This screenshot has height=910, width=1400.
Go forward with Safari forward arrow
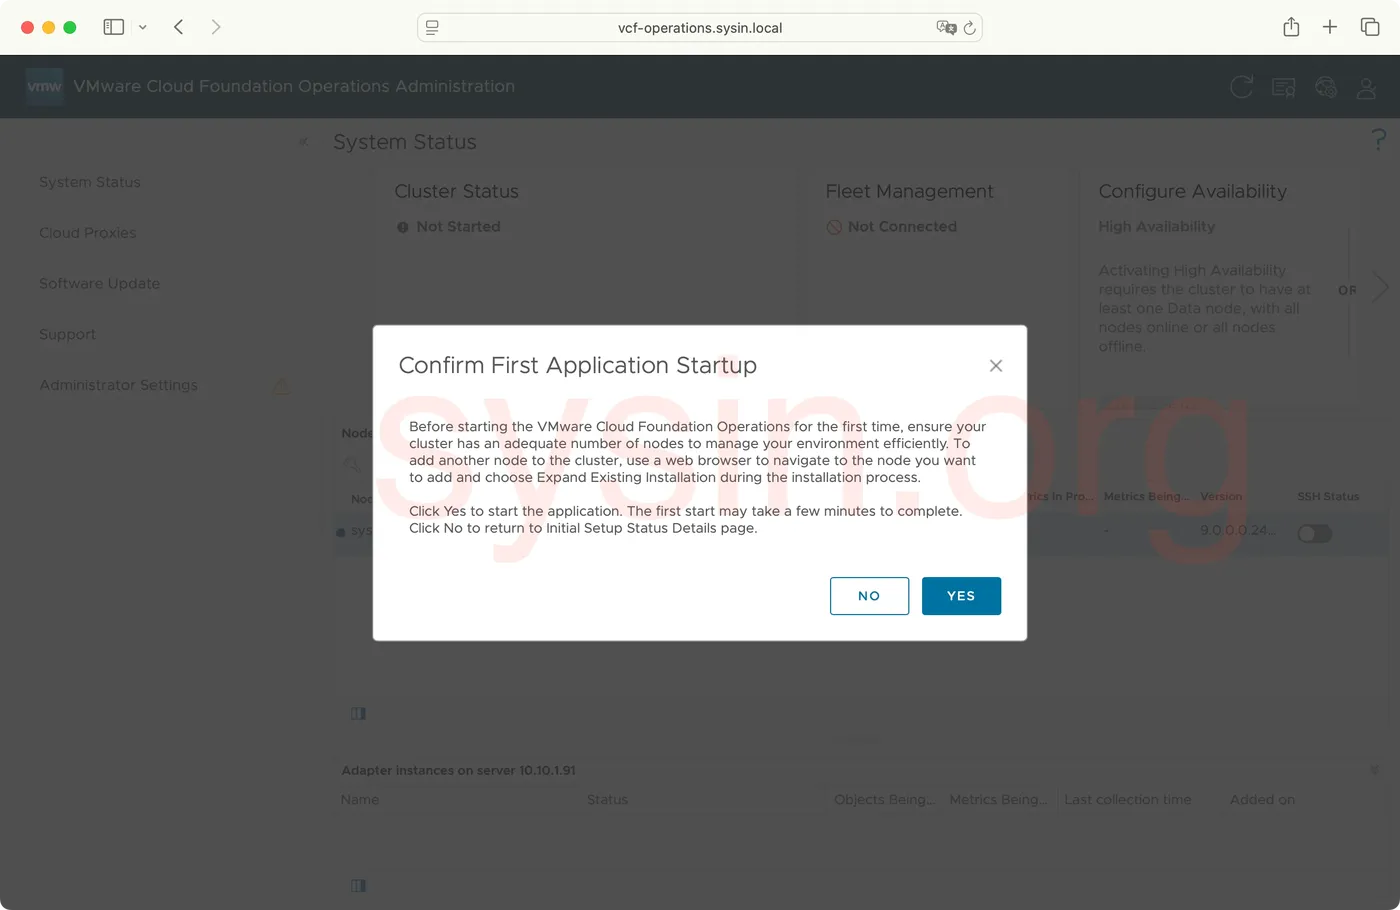tap(216, 27)
